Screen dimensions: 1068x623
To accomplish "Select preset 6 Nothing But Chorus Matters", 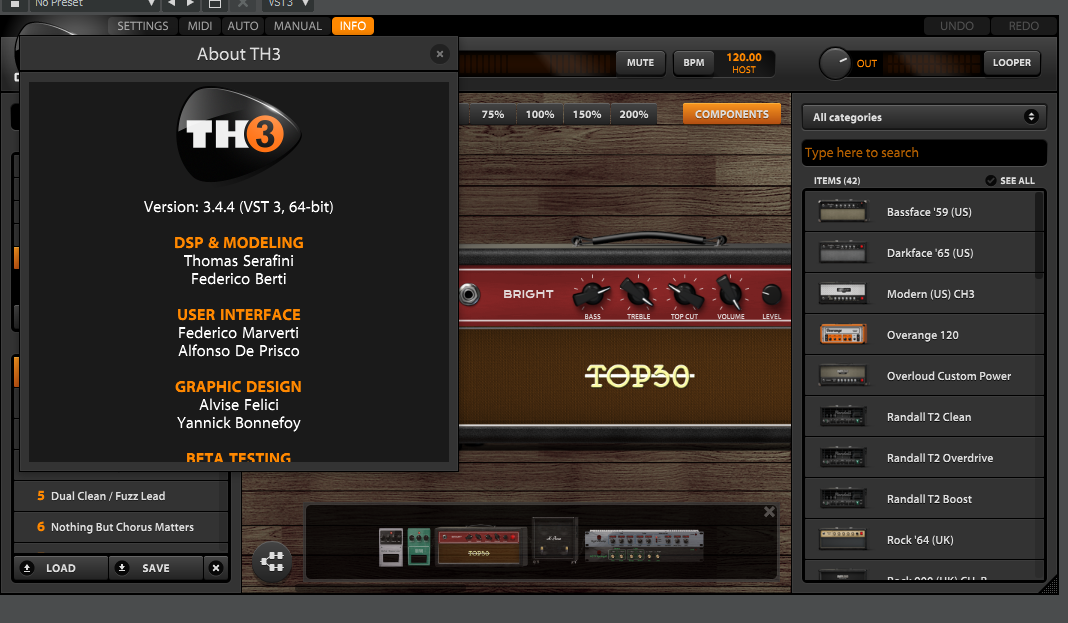I will click(x=121, y=527).
